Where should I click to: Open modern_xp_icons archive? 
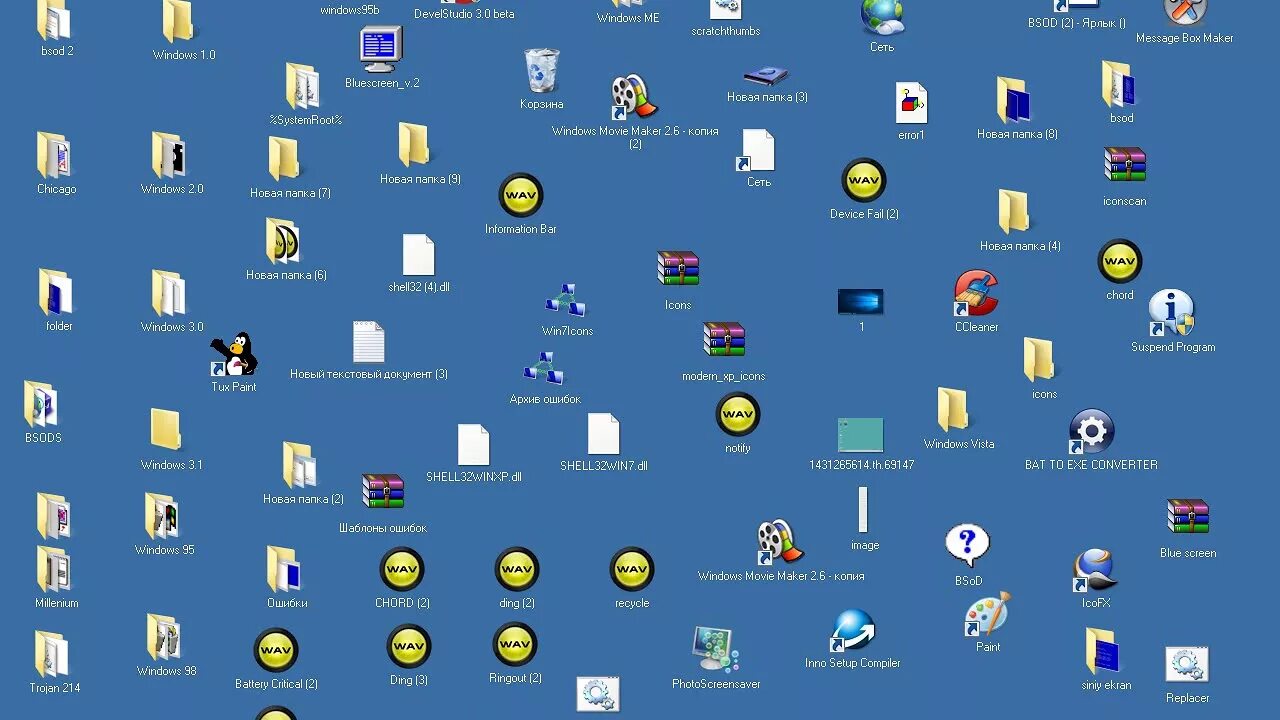pos(724,341)
